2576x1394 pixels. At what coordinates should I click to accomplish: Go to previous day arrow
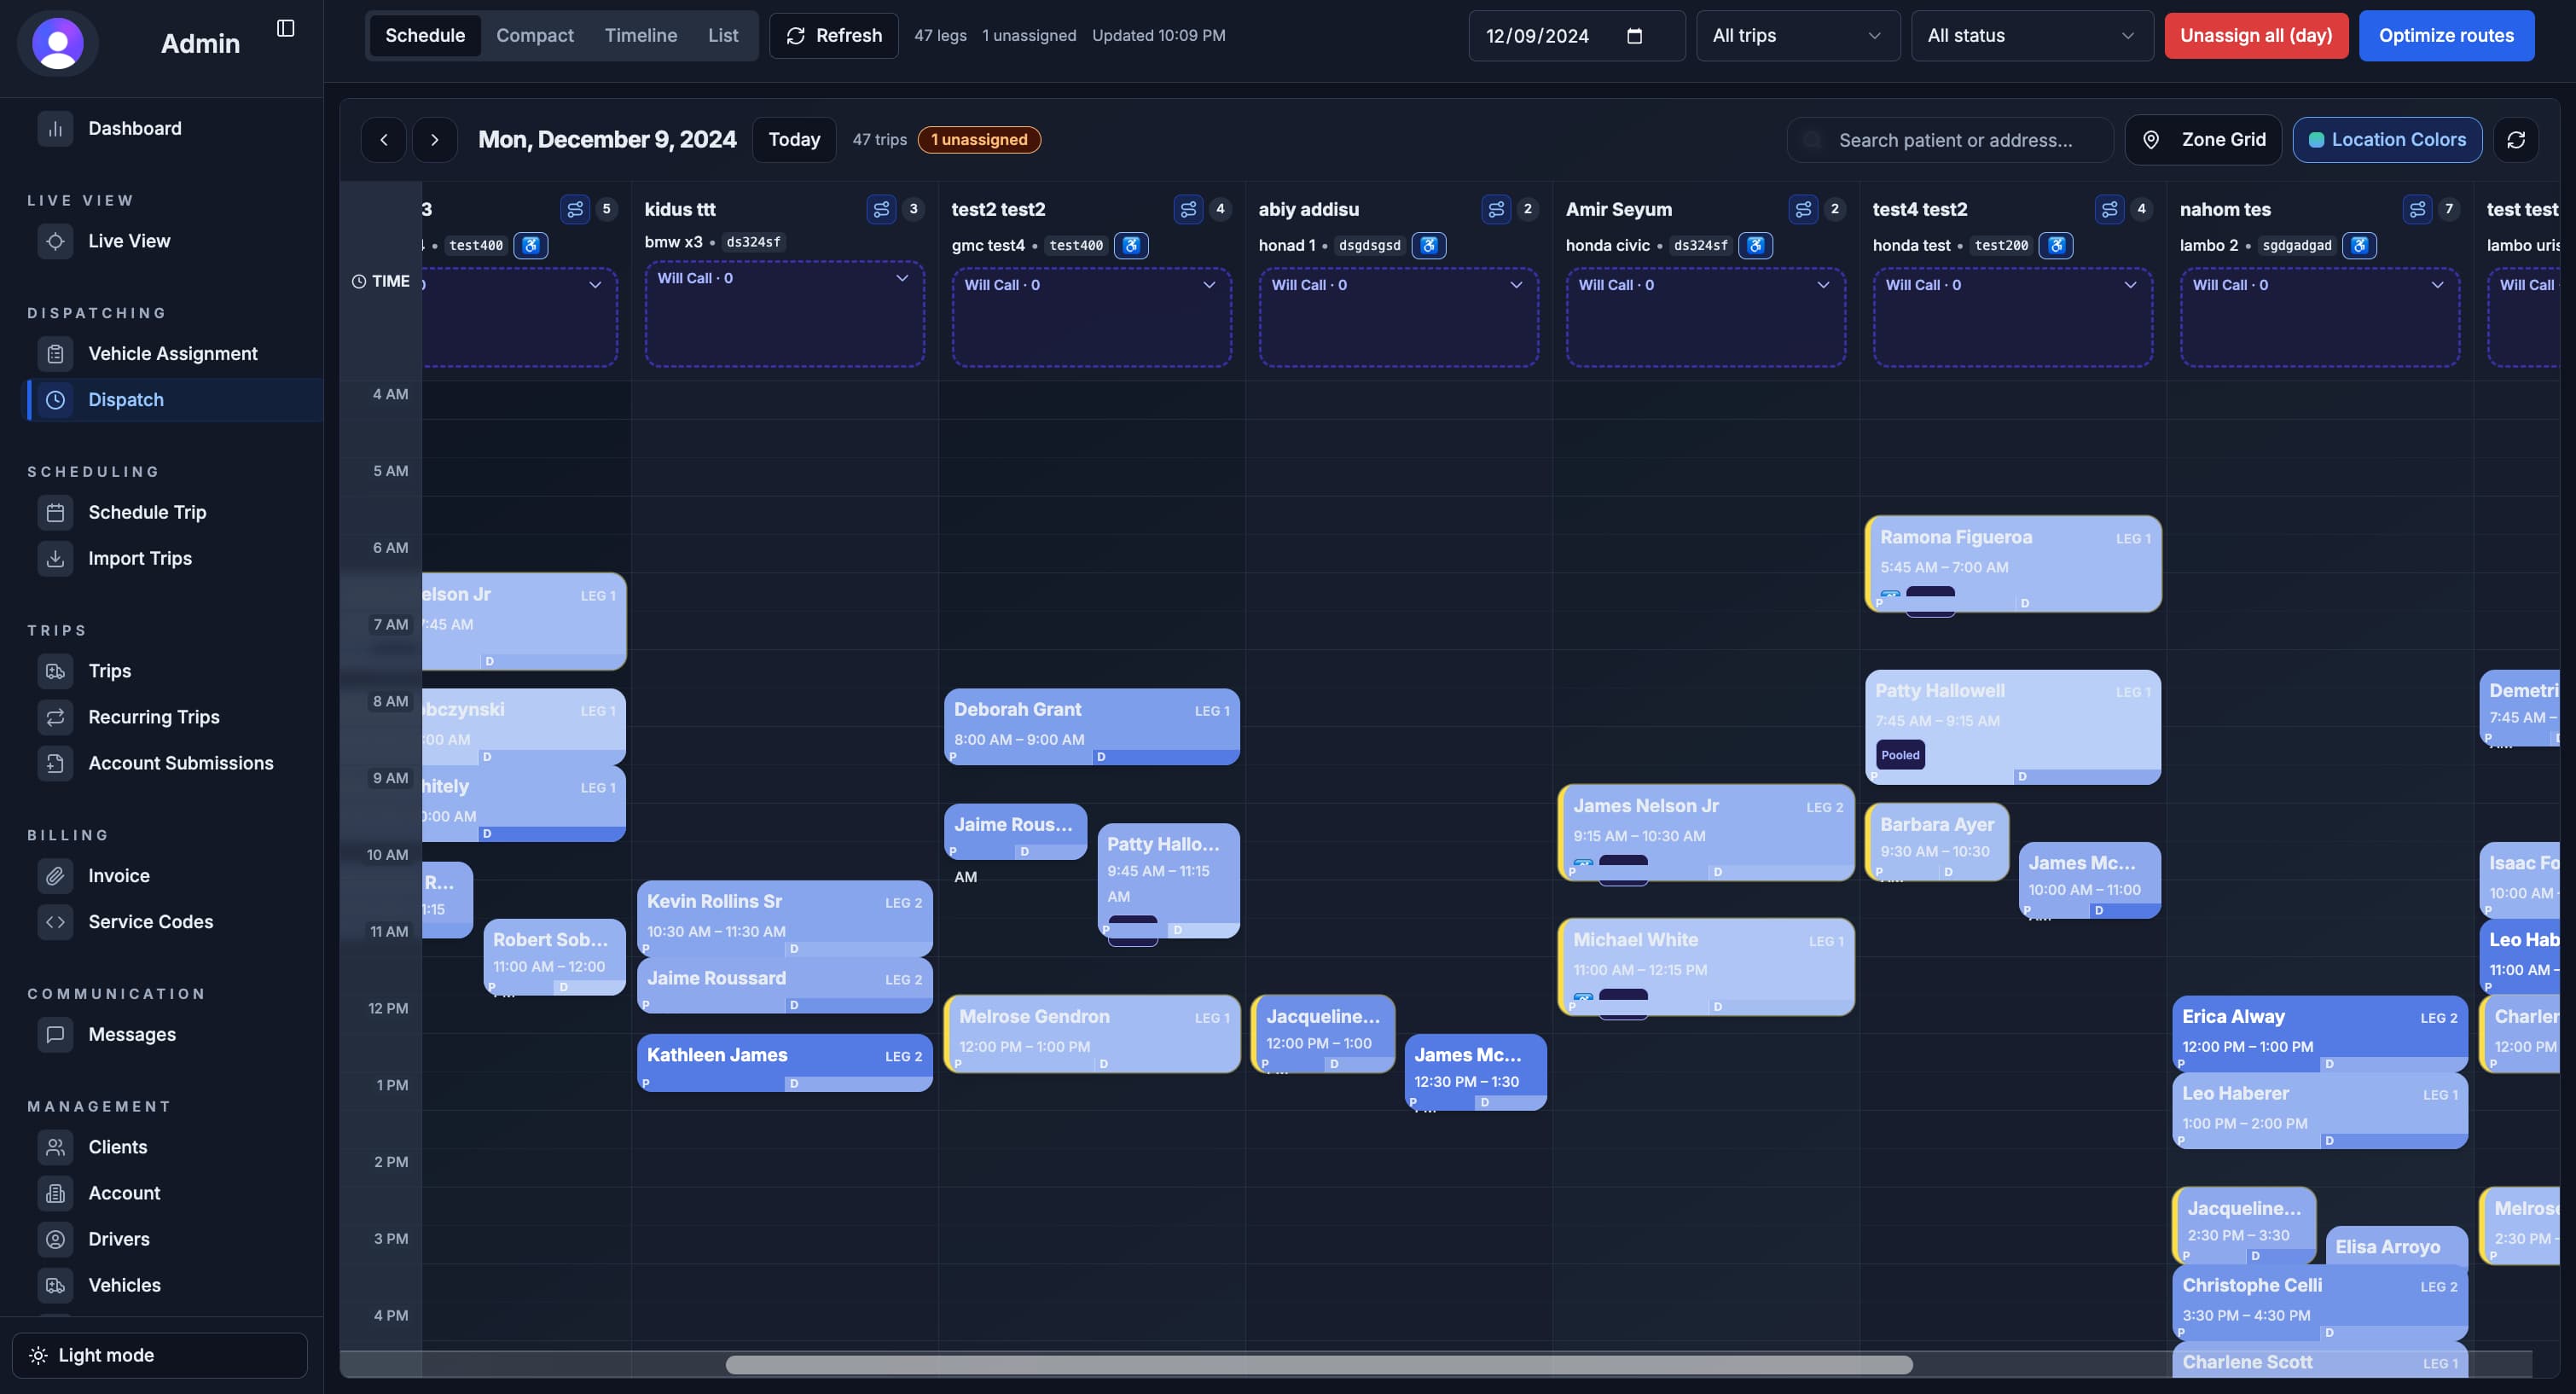(384, 140)
